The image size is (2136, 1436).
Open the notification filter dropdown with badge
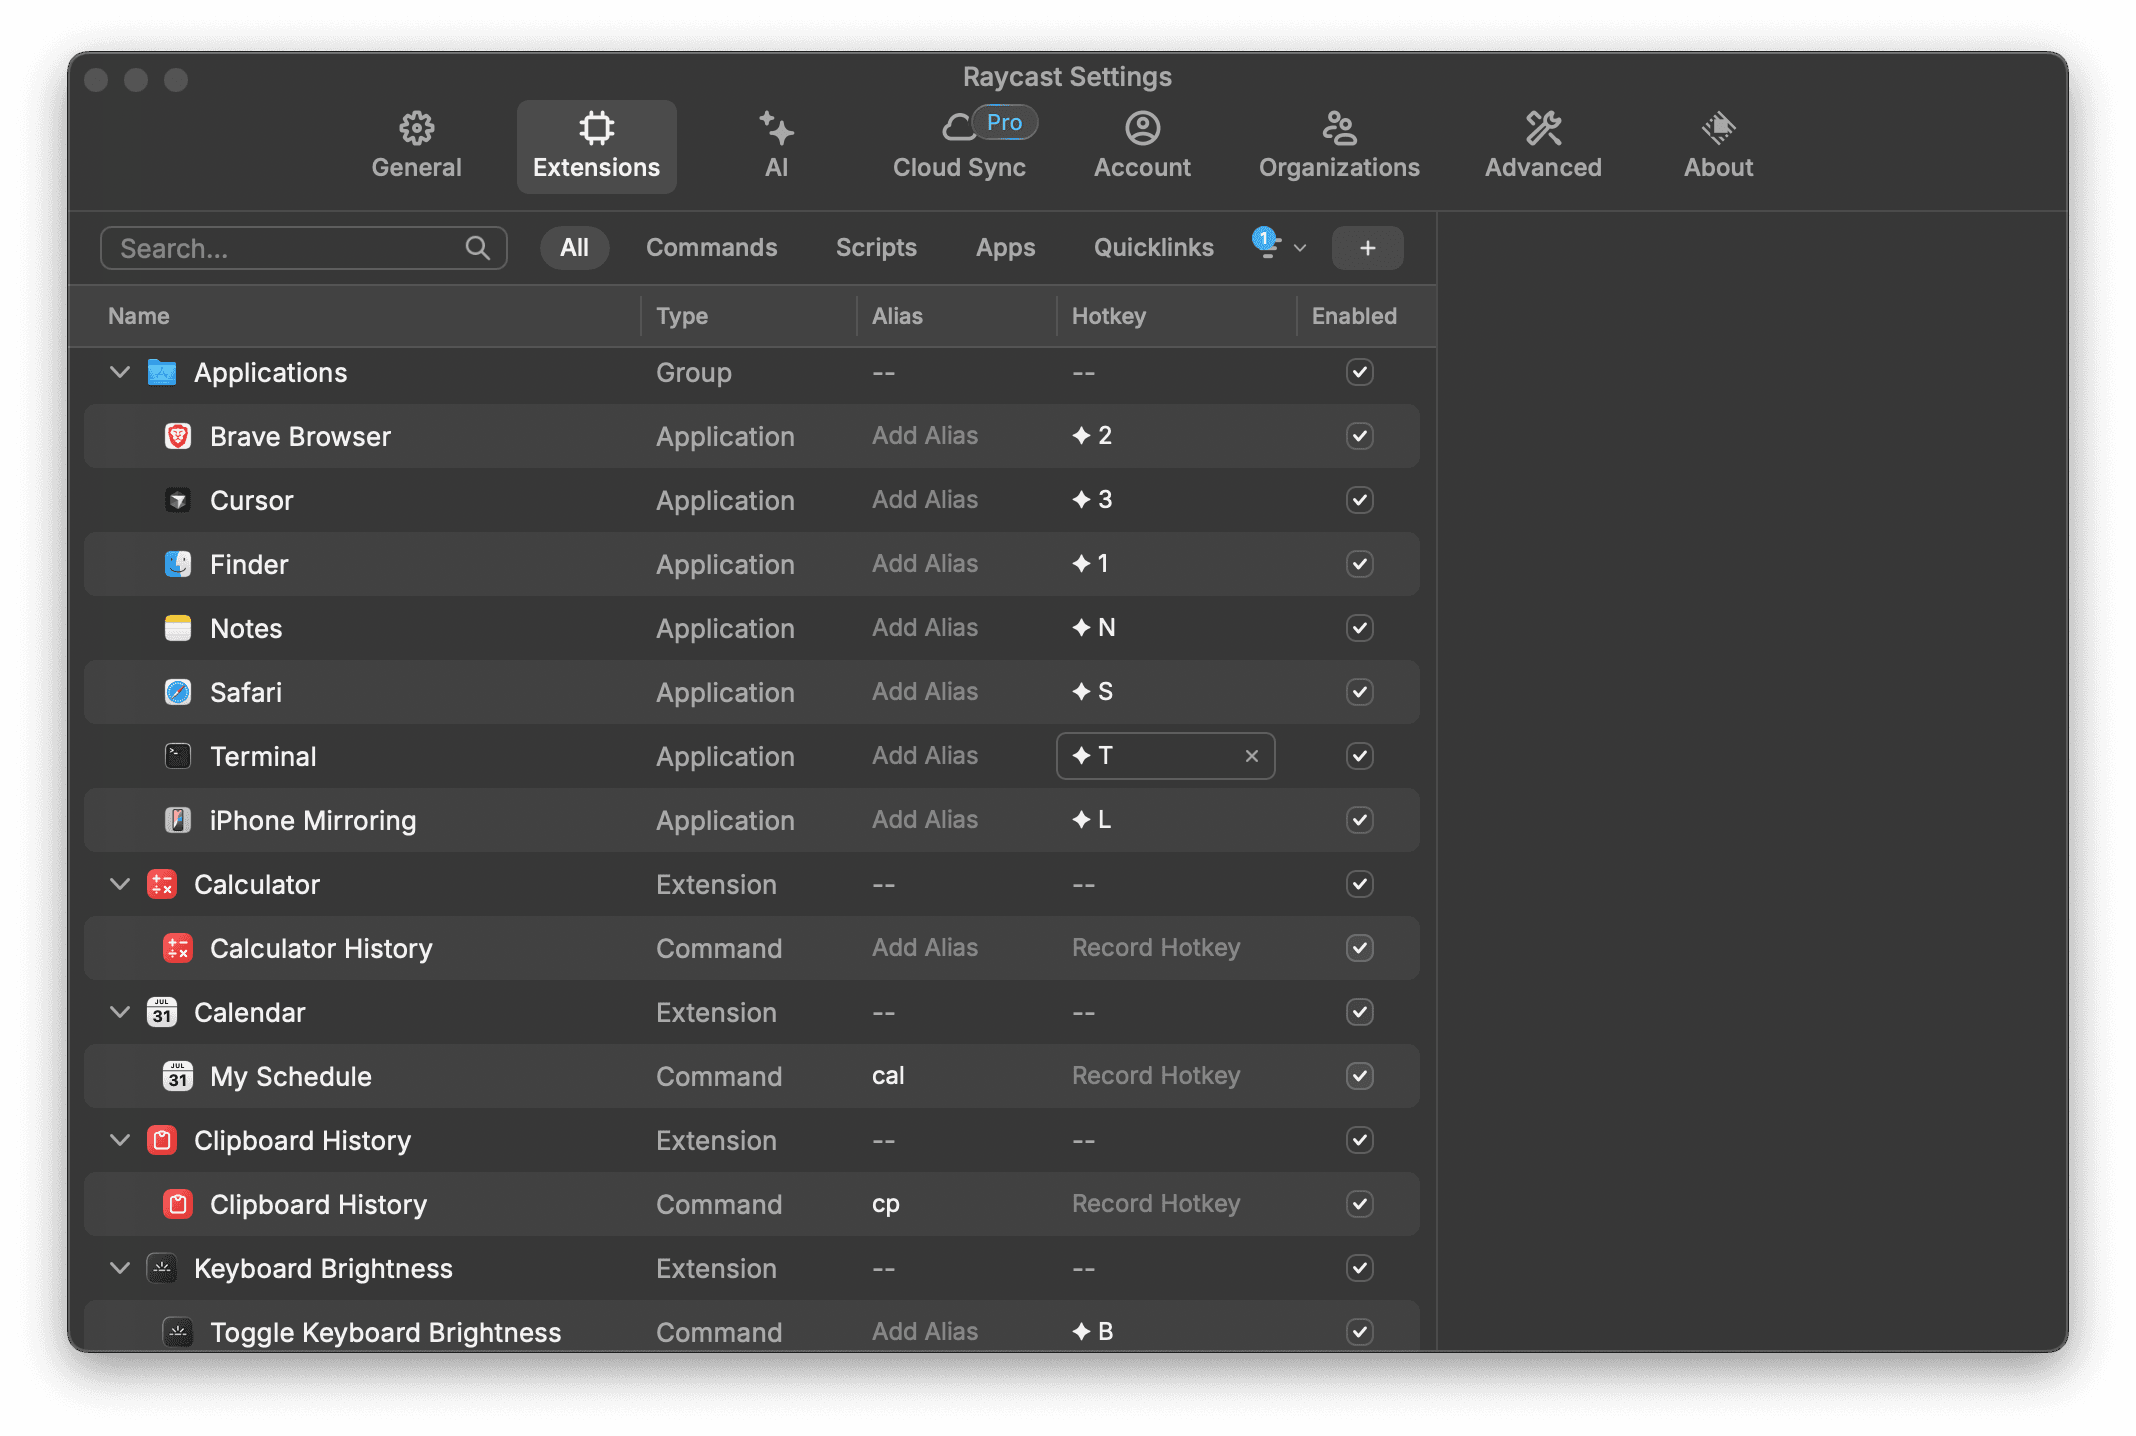pyautogui.click(x=1280, y=246)
